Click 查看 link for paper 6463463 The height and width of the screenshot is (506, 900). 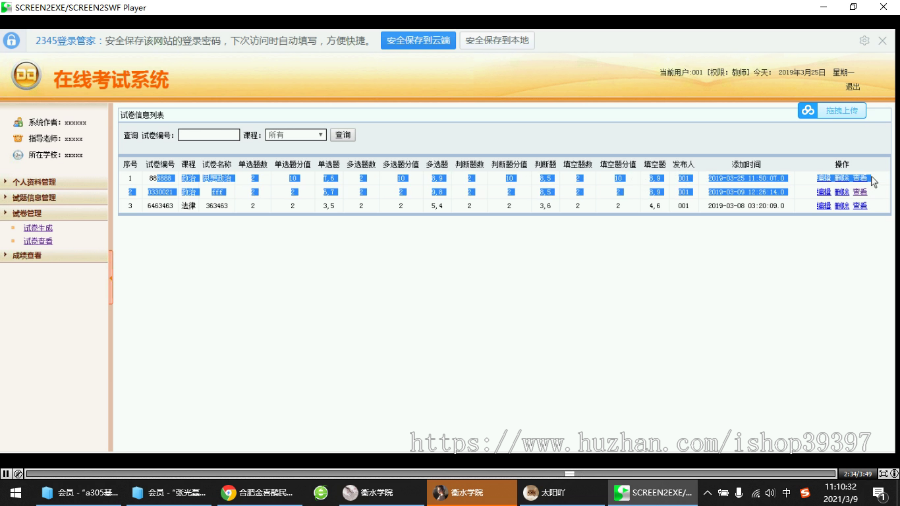click(860, 205)
